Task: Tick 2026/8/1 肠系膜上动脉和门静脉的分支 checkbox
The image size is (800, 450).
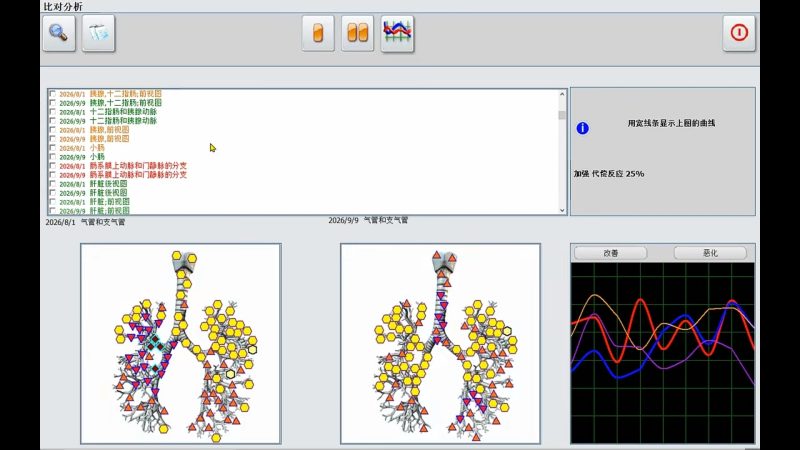Action: (x=53, y=166)
